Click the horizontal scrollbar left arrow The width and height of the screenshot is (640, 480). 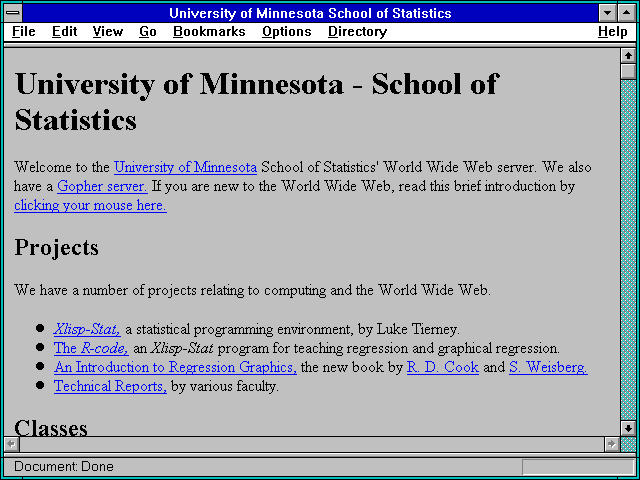tap(11, 444)
